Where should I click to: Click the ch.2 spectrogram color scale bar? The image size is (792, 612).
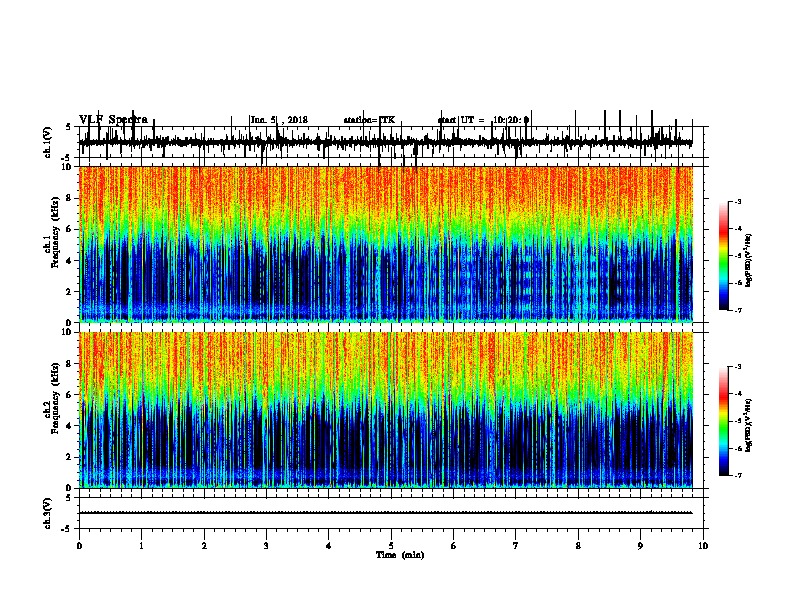[724, 421]
